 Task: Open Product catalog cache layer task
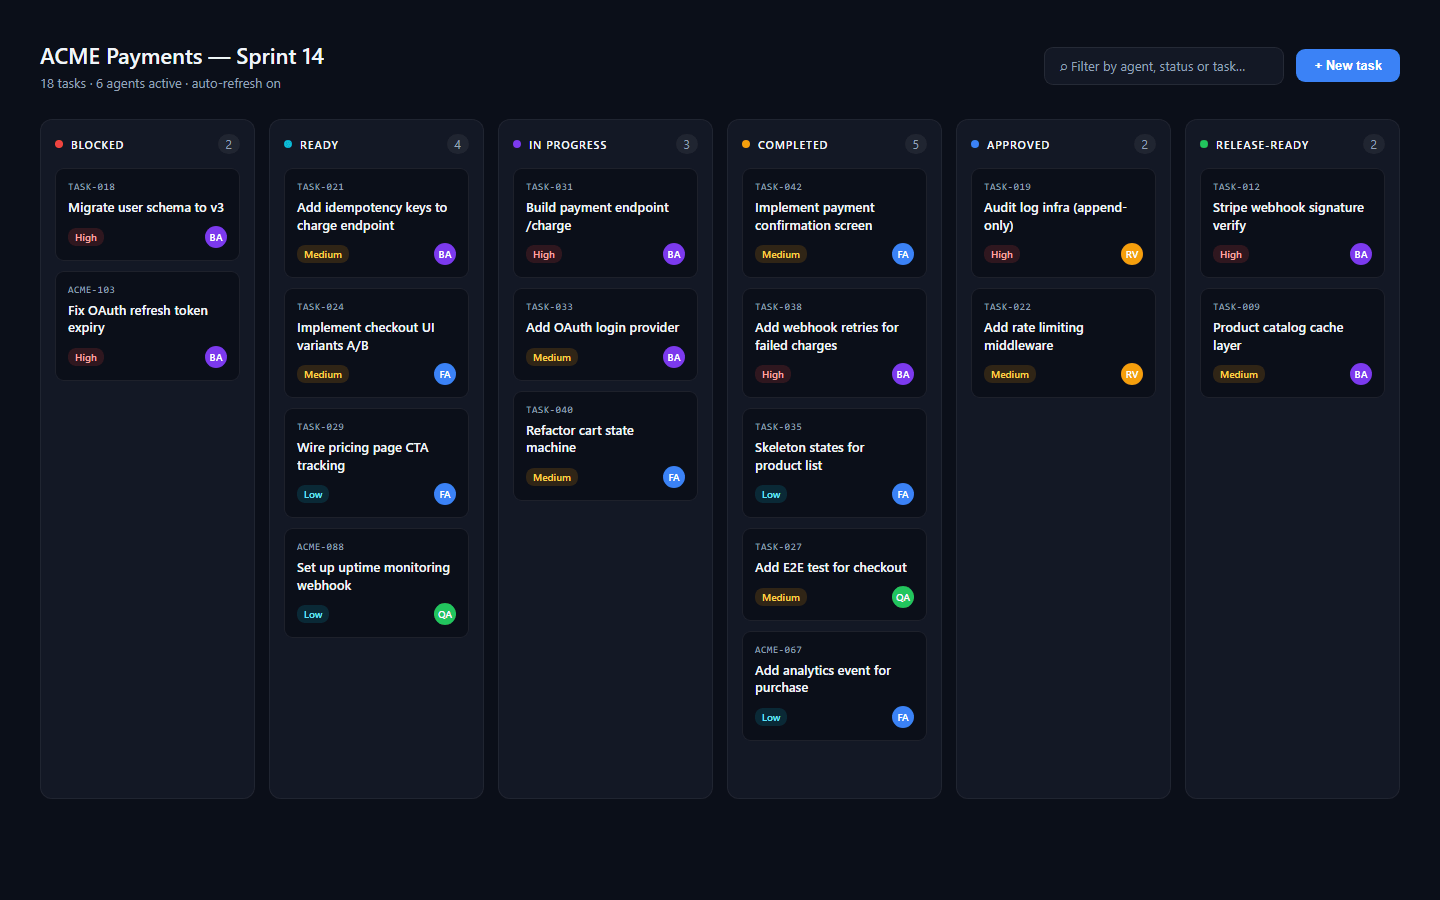coord(1292,343)
